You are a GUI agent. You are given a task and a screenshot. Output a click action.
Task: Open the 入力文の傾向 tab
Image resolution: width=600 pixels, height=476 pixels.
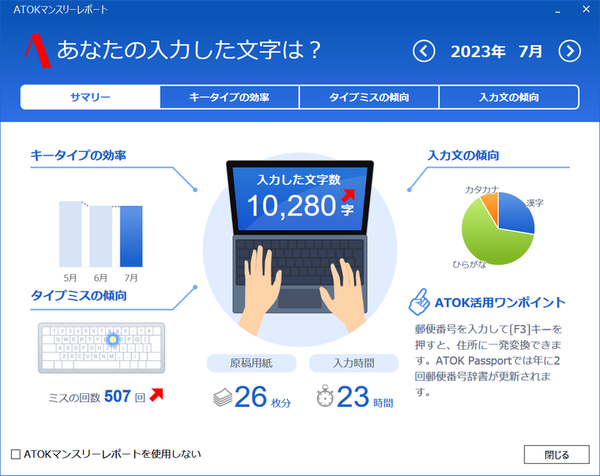(509, 97)
